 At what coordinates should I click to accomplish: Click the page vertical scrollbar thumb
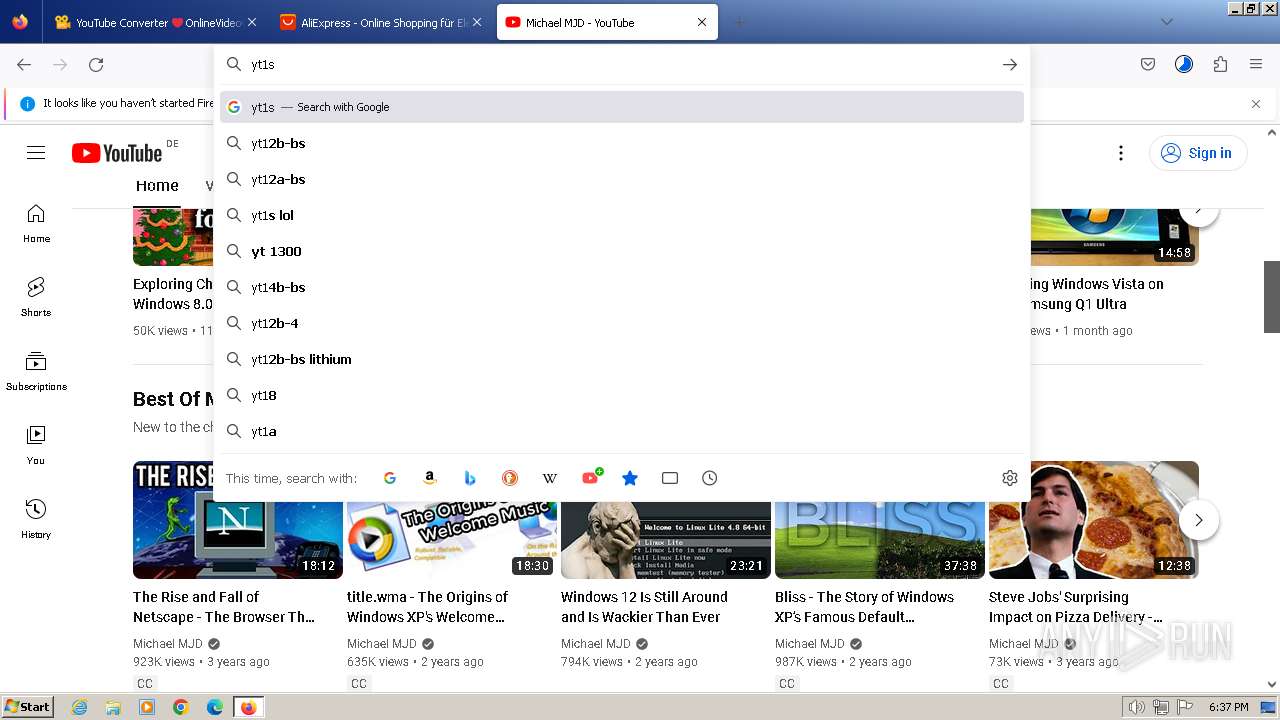(x=1272, y=296)
